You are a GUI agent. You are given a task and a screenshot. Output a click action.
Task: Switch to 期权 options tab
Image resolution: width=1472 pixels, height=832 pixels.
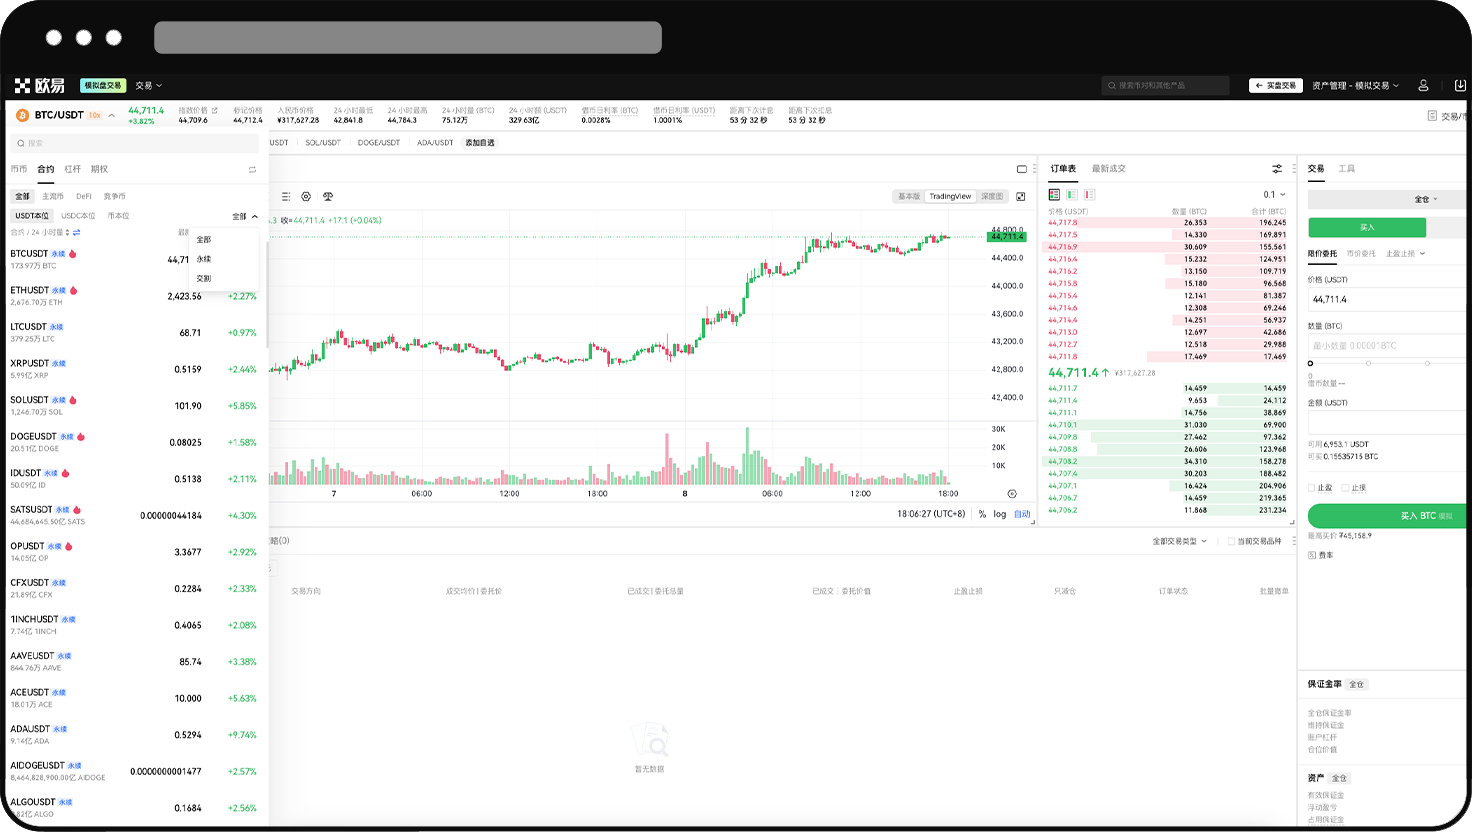click(99, 169)
